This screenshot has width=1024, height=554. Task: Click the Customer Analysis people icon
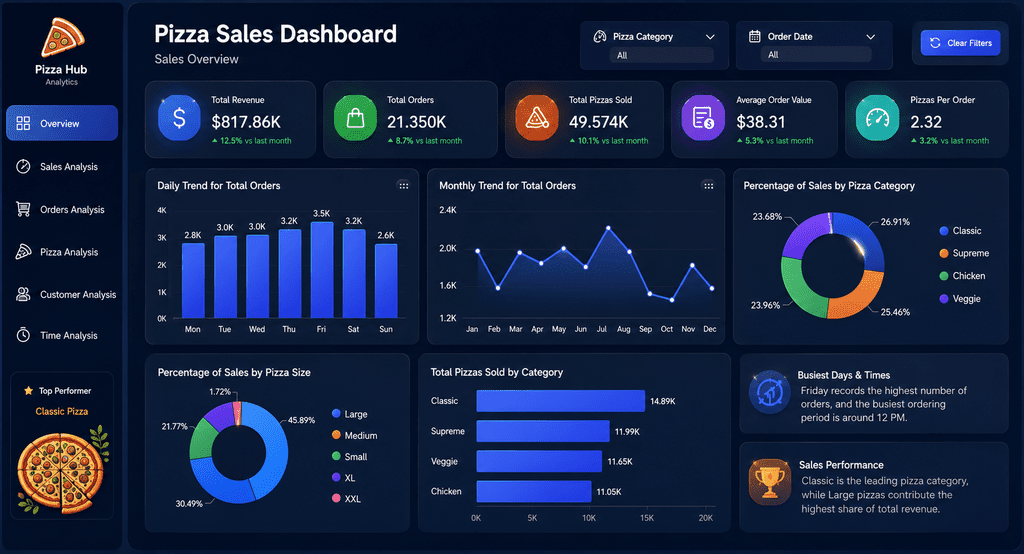23,294
